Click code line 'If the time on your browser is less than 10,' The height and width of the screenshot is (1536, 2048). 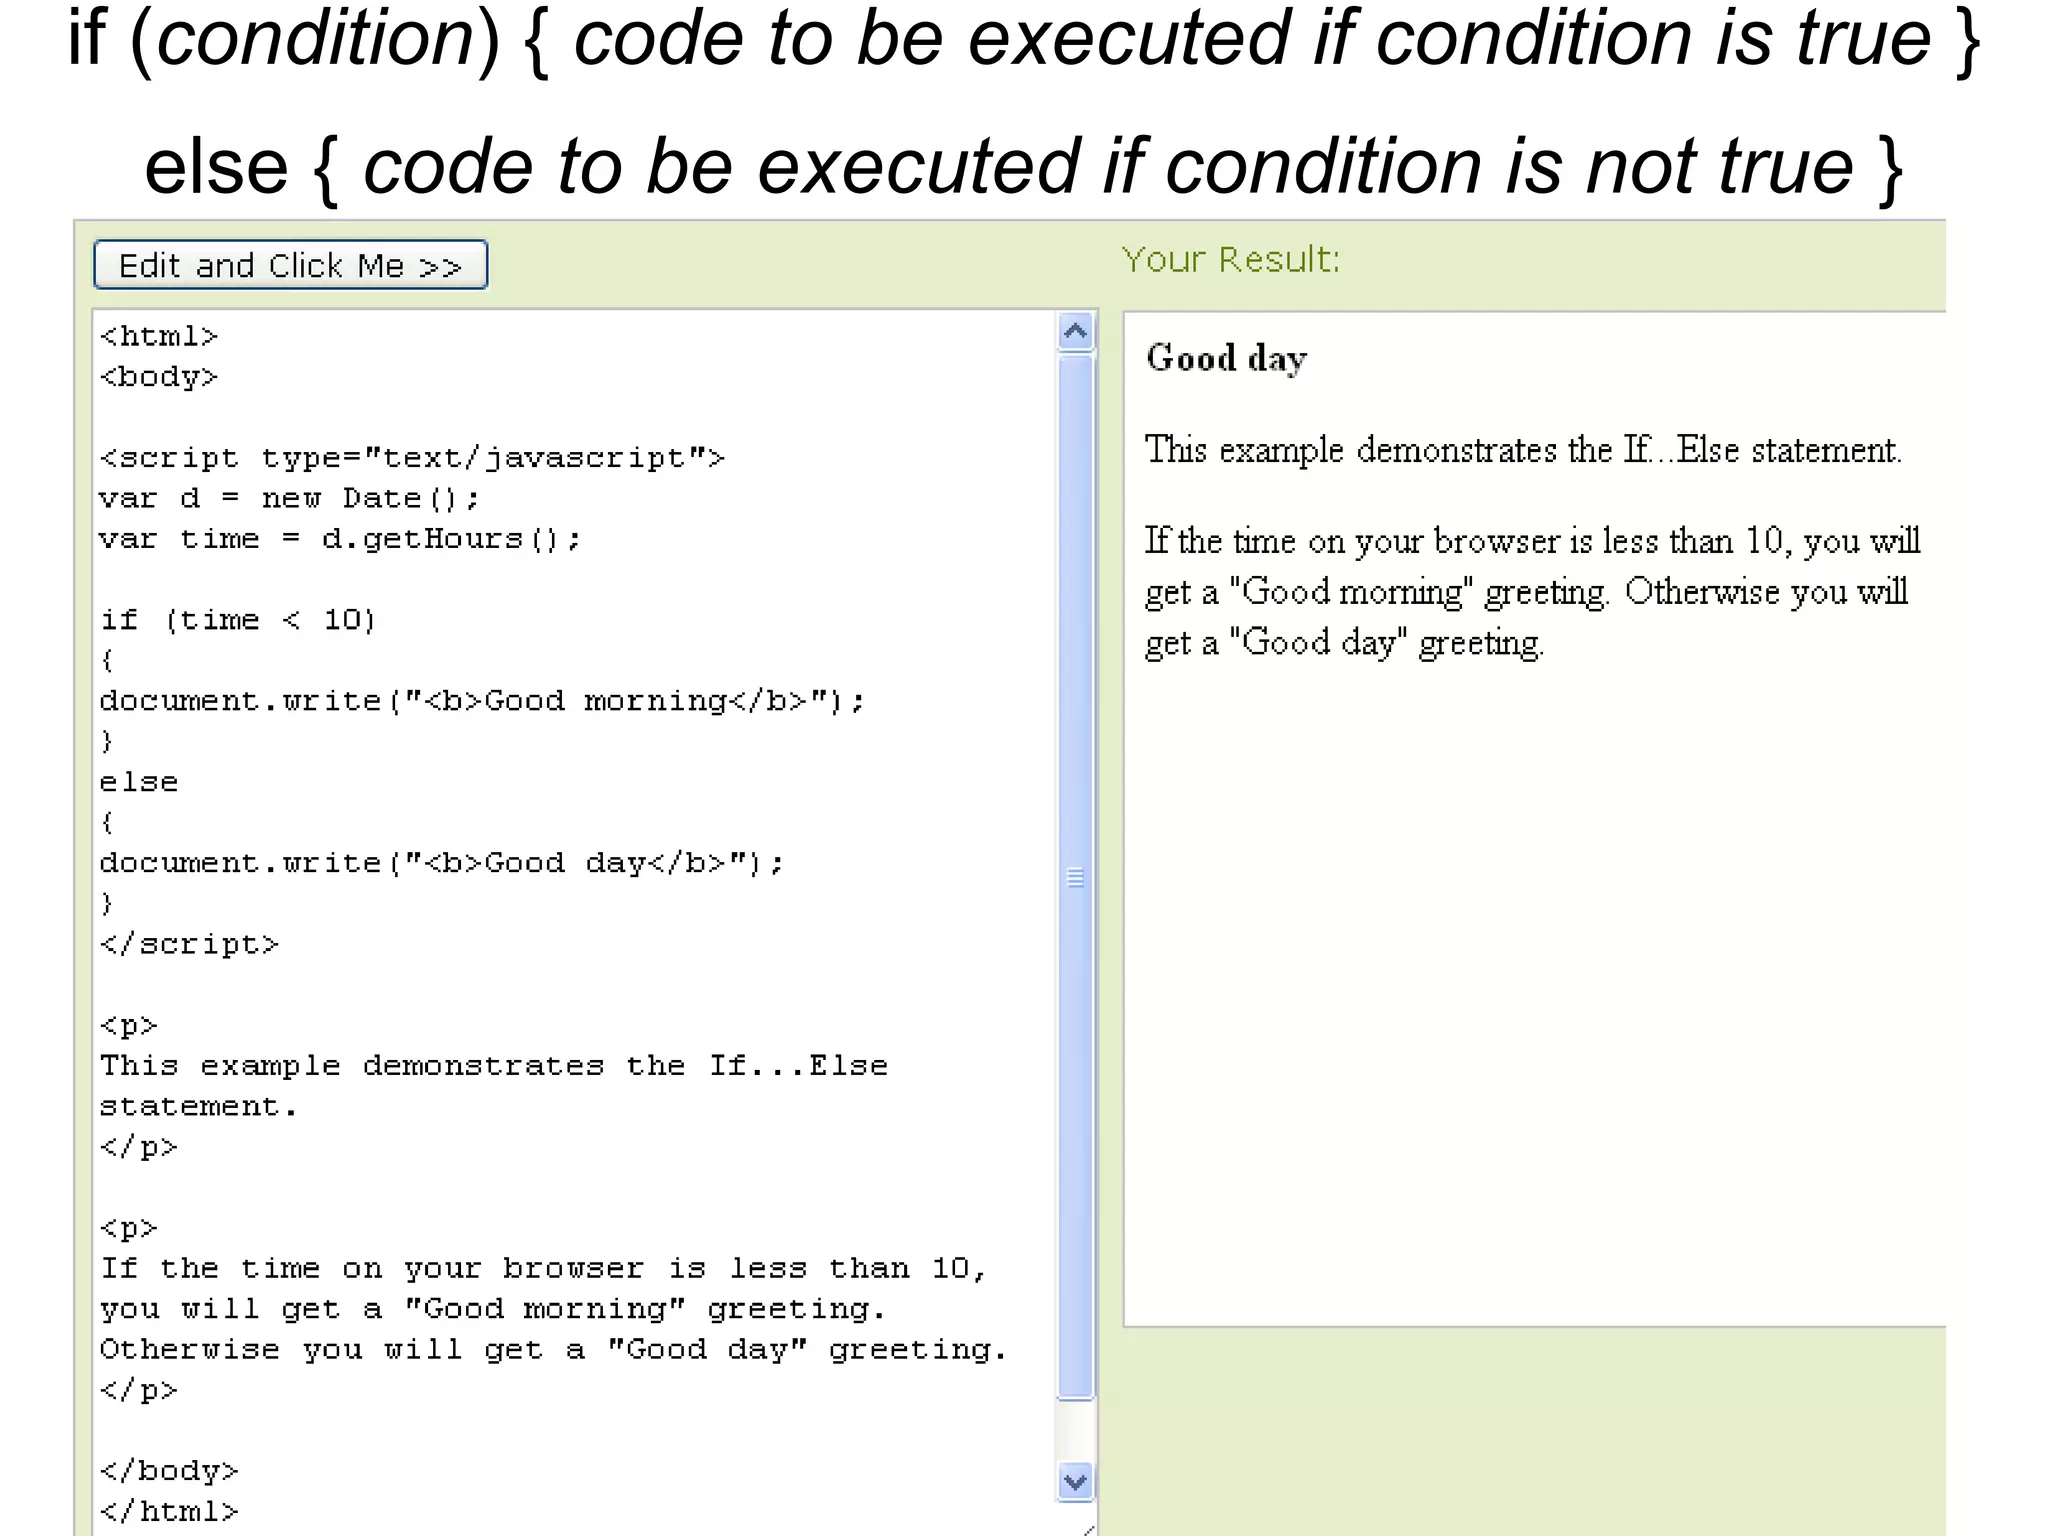click(x=544, y=1269)
